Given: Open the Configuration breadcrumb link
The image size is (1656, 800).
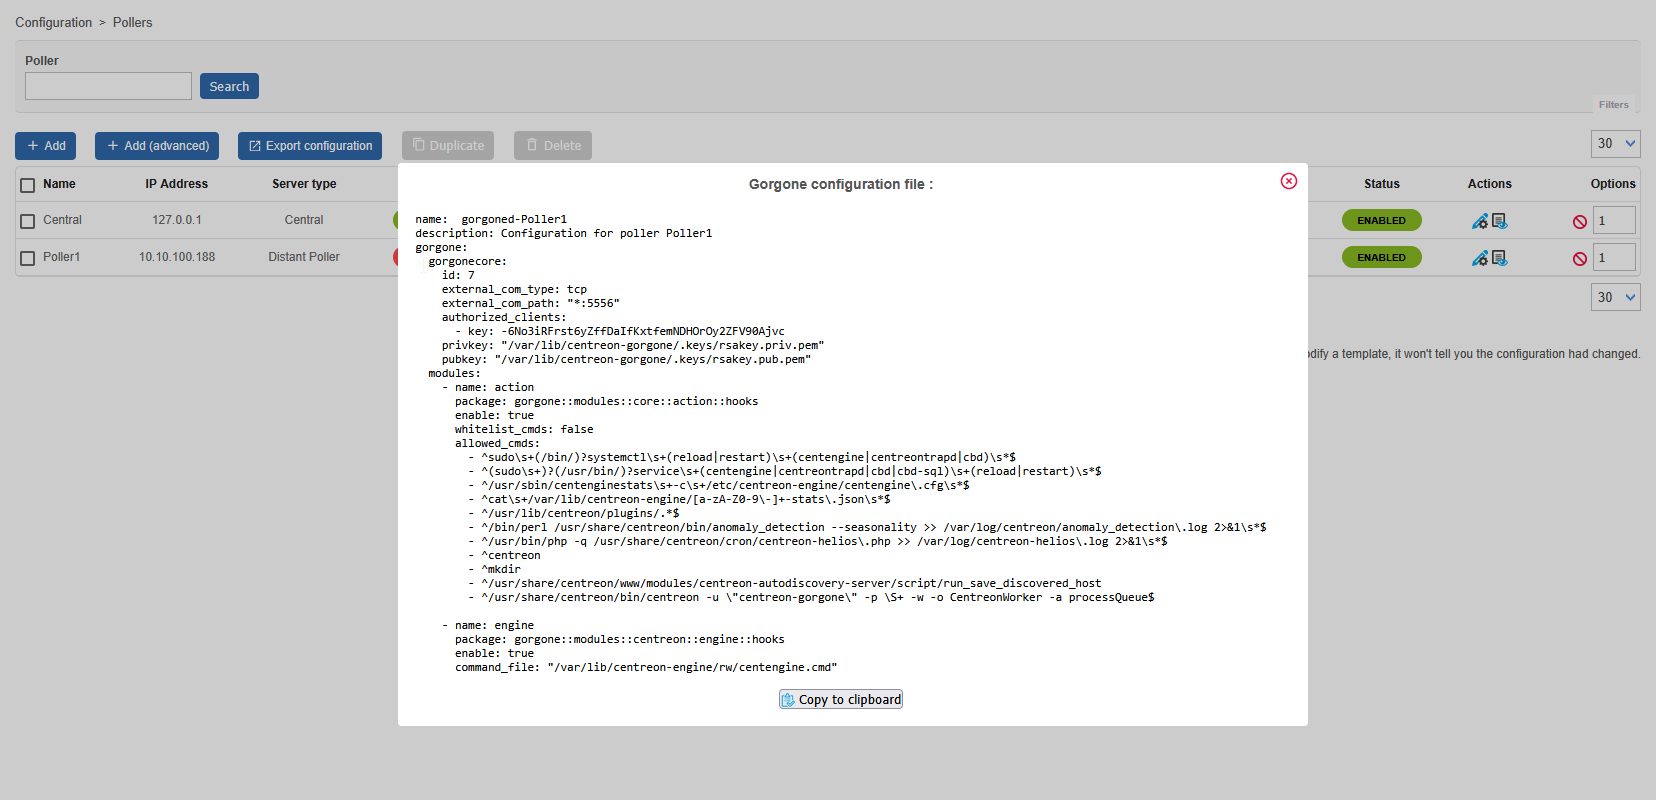Looking at the screenshot, I should pyautogui.click(x=53, y=22).
